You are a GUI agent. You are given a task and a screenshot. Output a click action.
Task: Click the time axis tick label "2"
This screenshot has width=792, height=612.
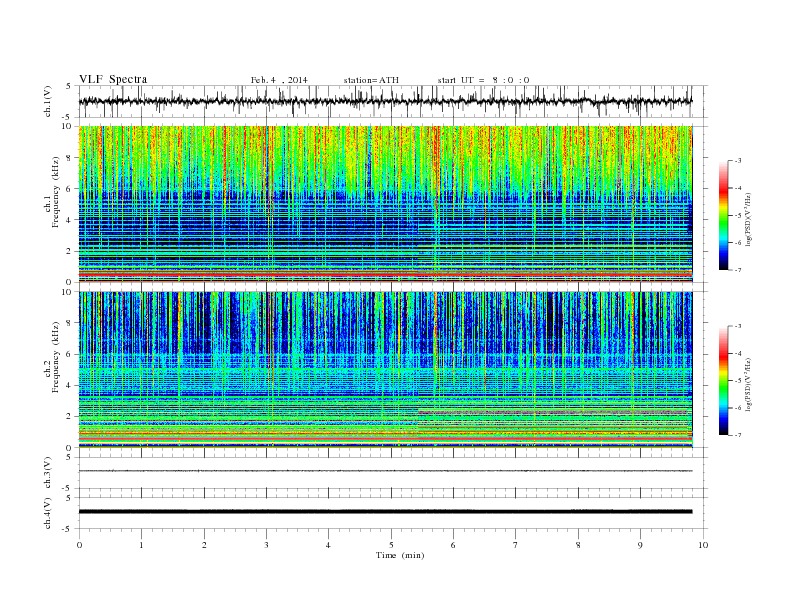(204, 545)
